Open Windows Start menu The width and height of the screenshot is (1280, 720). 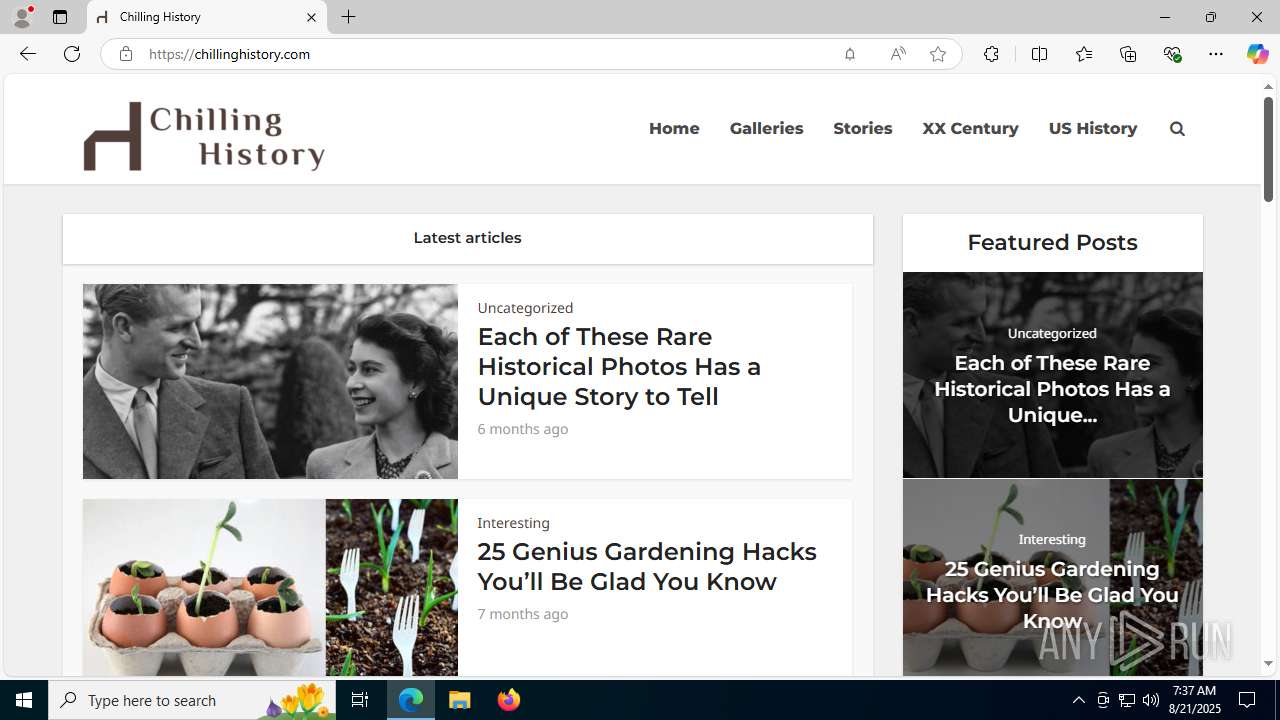(x=24, y=700)
